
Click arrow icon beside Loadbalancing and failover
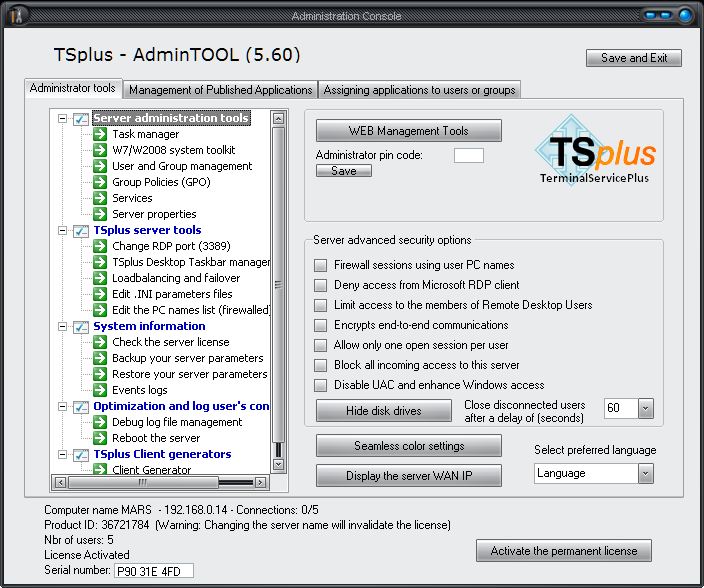click(x=100, y=278)
